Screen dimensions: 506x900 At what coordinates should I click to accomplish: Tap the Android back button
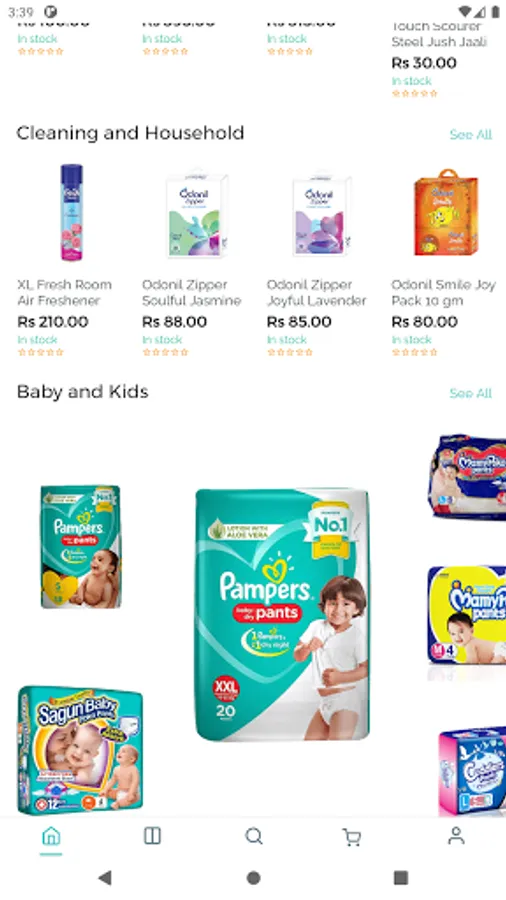coord(104,877)
